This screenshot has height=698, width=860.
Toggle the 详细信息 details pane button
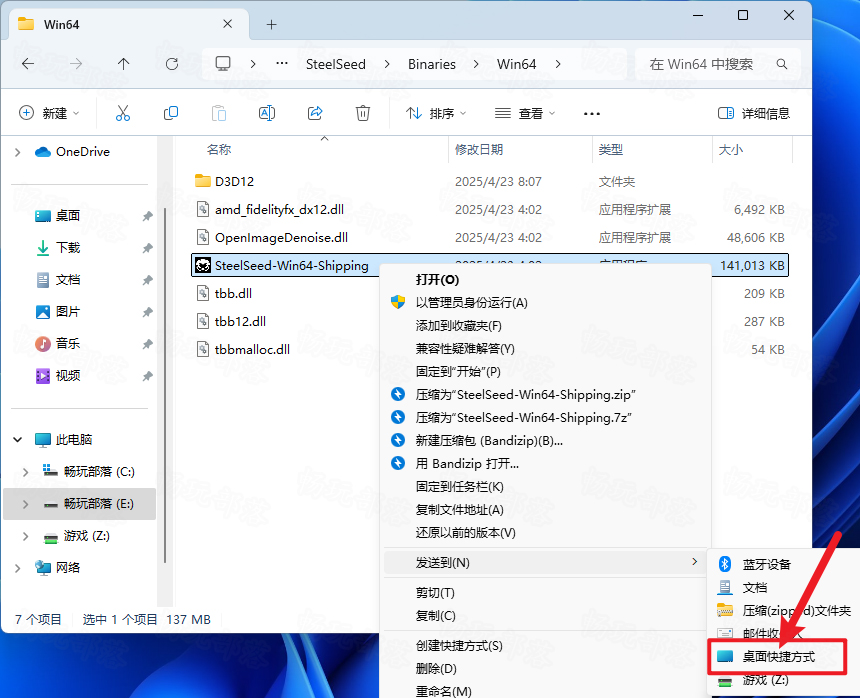point(754,114)
